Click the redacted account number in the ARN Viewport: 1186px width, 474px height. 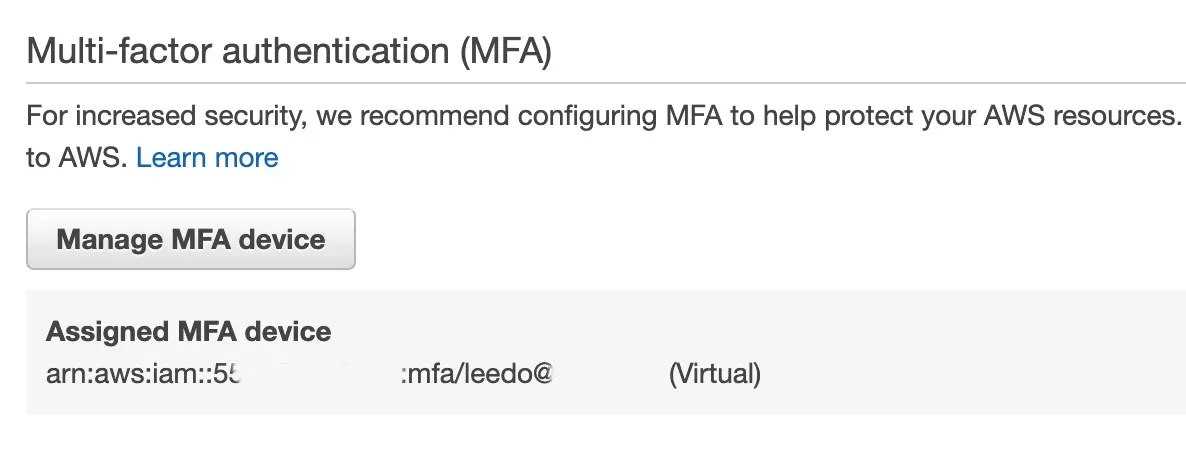(320, 375)
